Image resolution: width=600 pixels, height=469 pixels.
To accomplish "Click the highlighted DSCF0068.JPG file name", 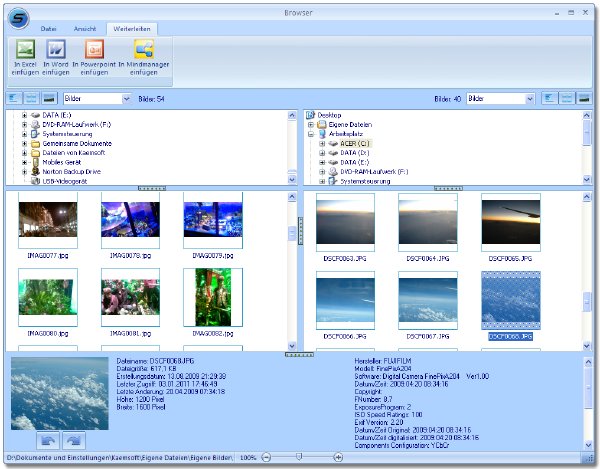I will click(x=510, y=337).
